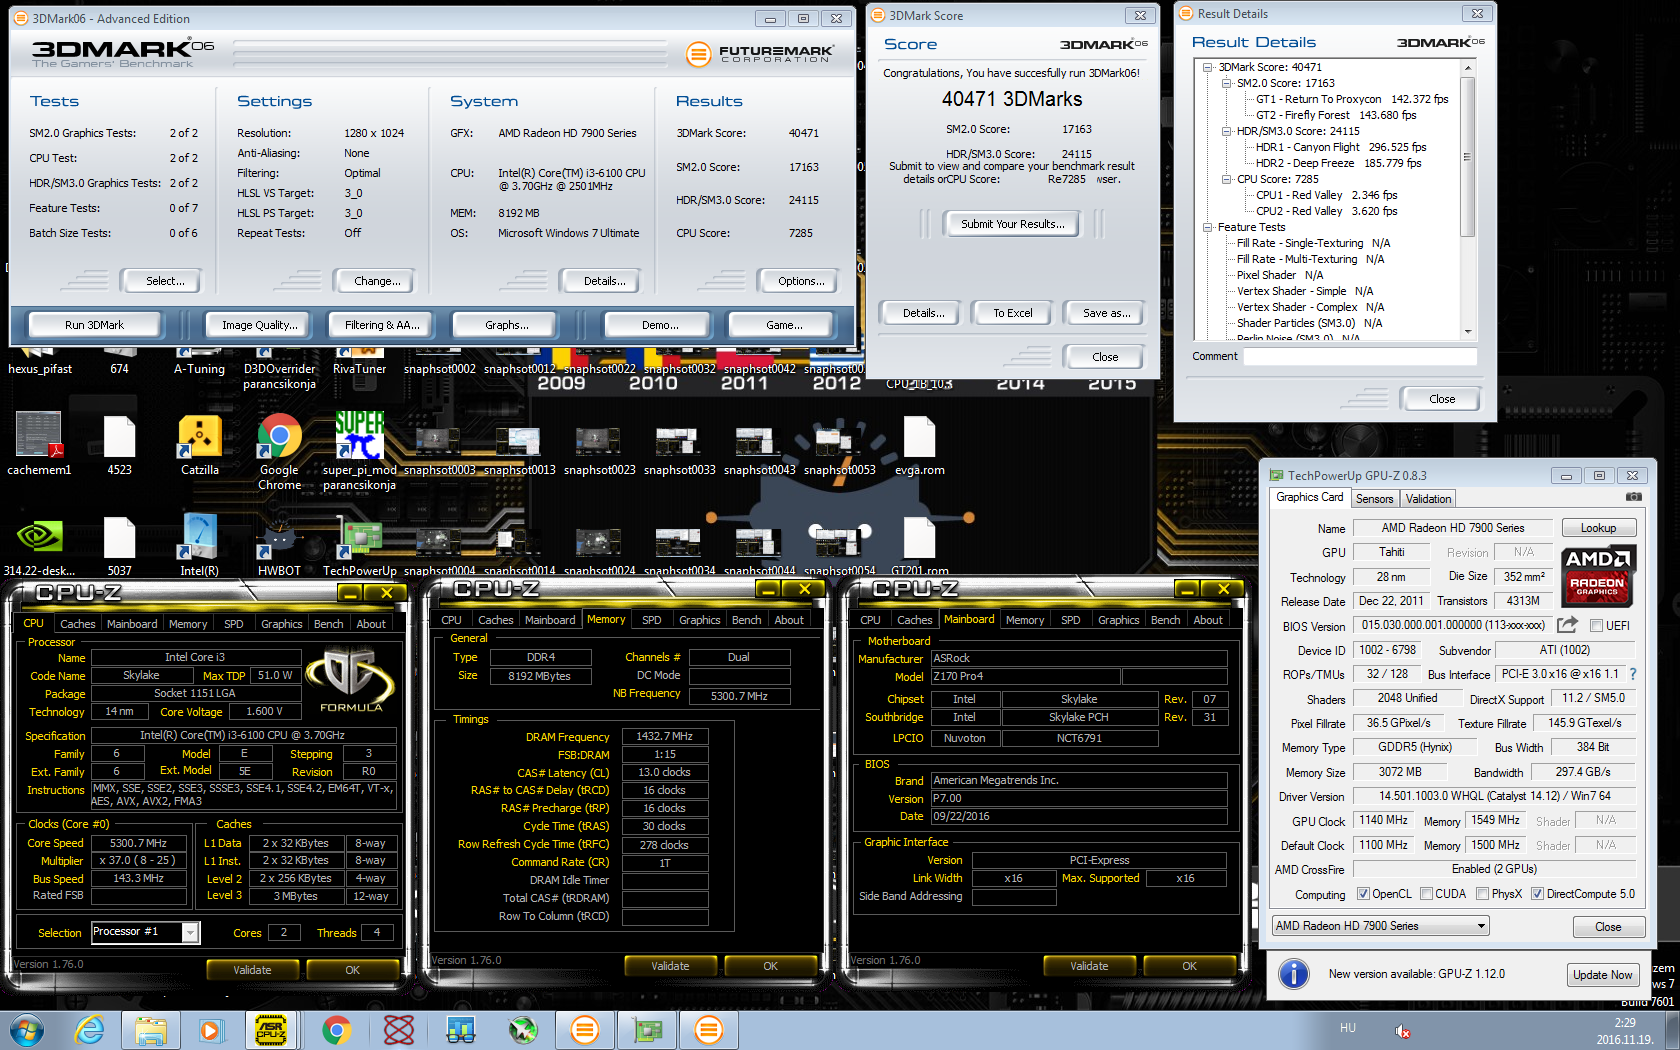Viewport: 1680px width, 1050px height.
Task: Click the GPU-Z screenshot camera icon
Action: point(1633,497)
